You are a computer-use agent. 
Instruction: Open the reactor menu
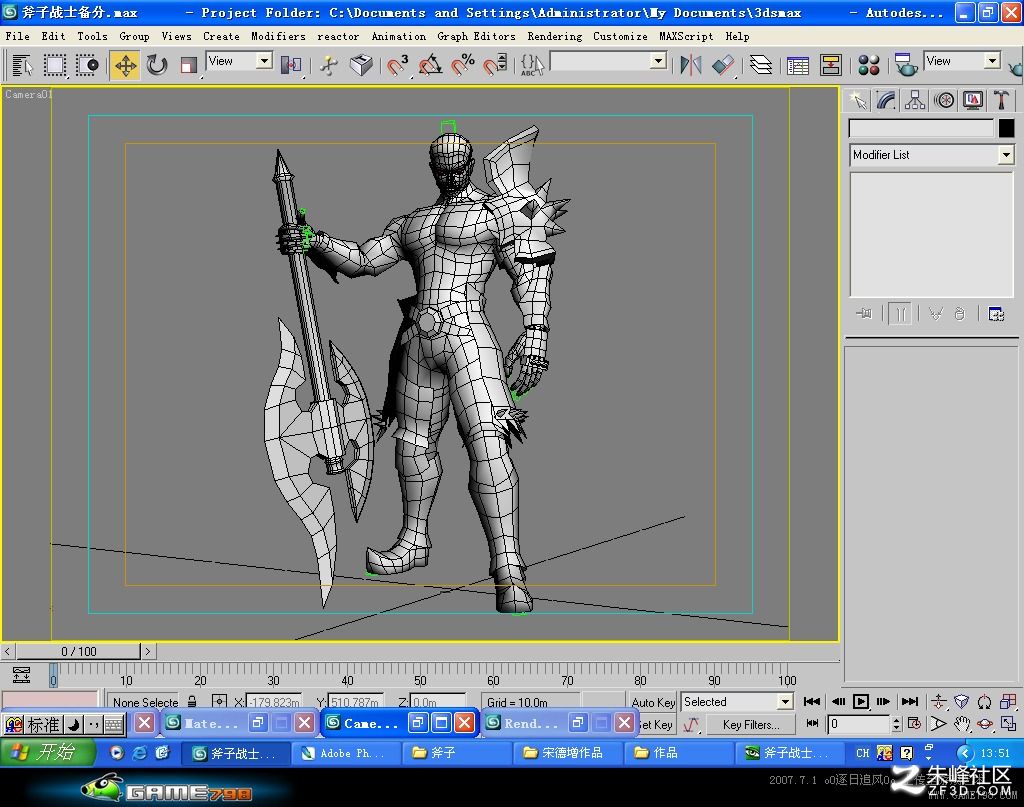tap(338, 37)
